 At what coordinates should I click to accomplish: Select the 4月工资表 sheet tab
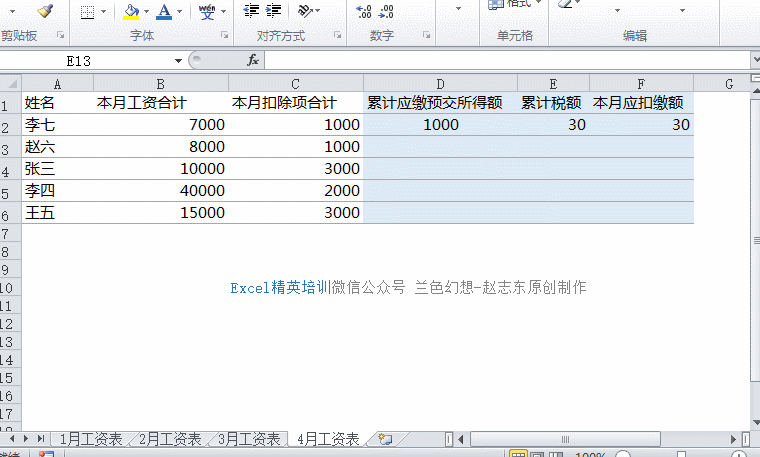pos(328,439)
